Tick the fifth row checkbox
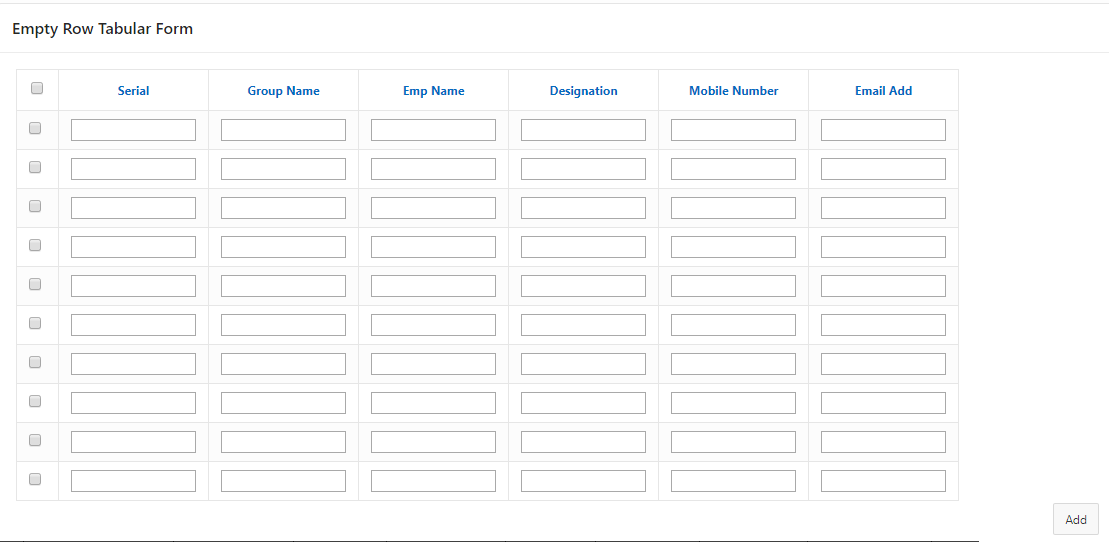1109x542 pixels. 35,284
